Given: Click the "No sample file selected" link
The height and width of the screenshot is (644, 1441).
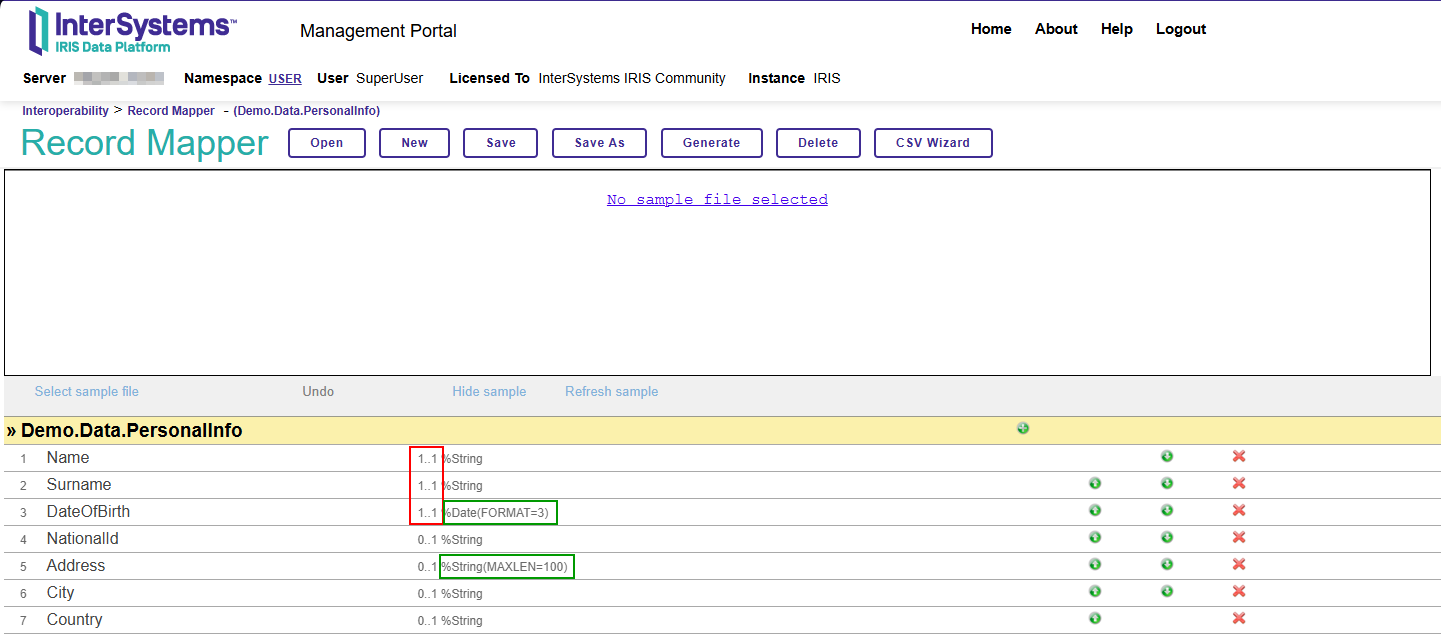Looking at the screenshot, I should [x=717, y=200].
